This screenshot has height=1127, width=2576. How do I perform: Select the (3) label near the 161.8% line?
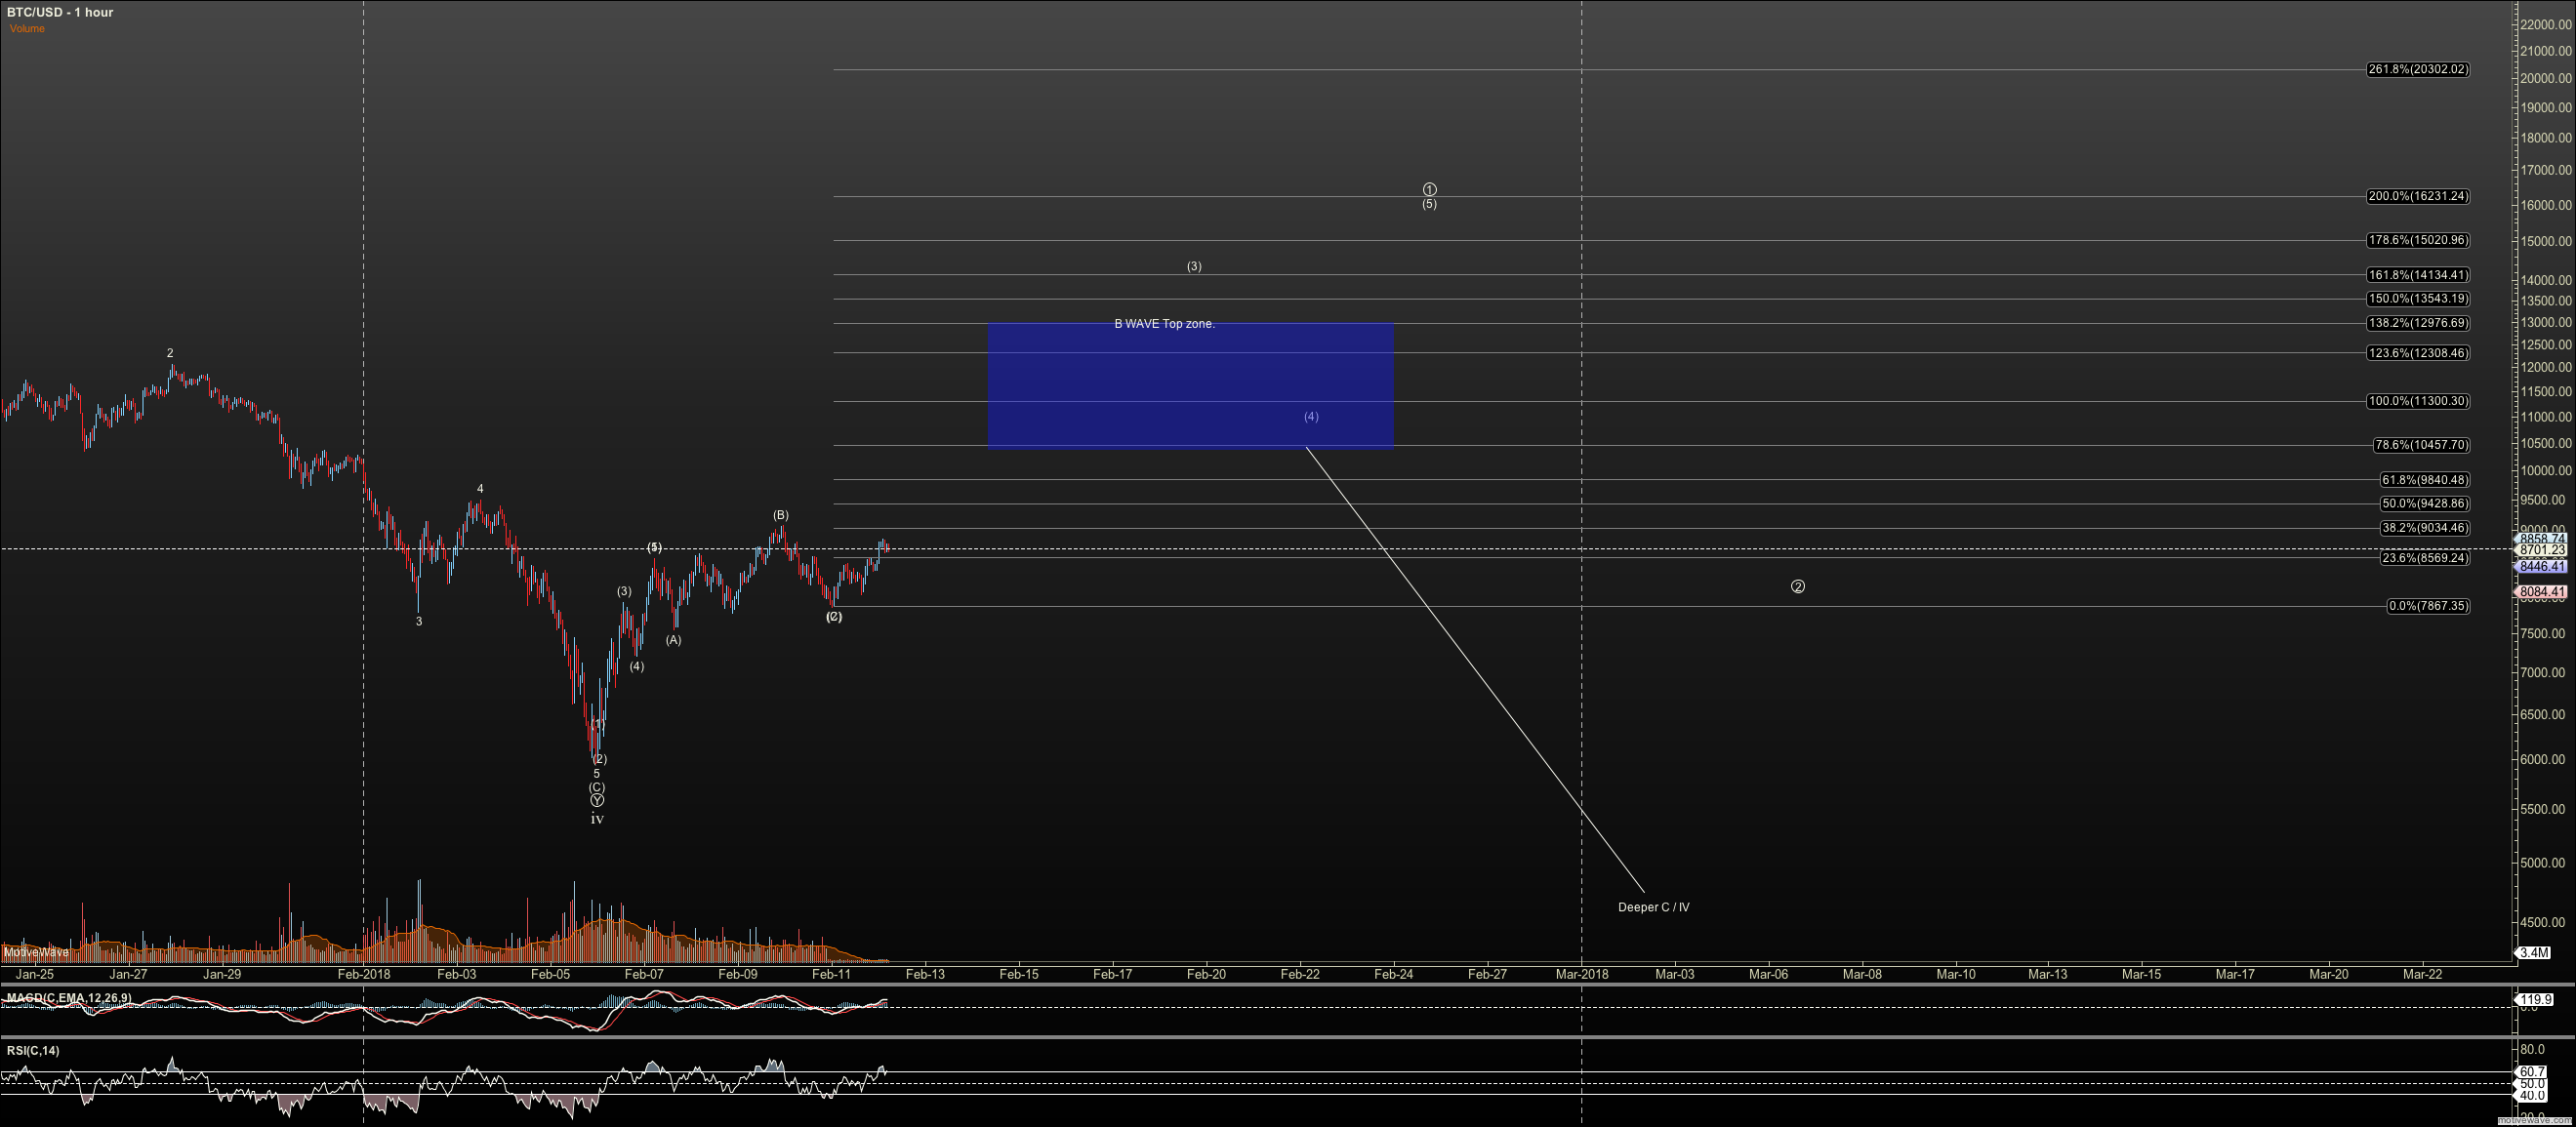point(1194,267)
